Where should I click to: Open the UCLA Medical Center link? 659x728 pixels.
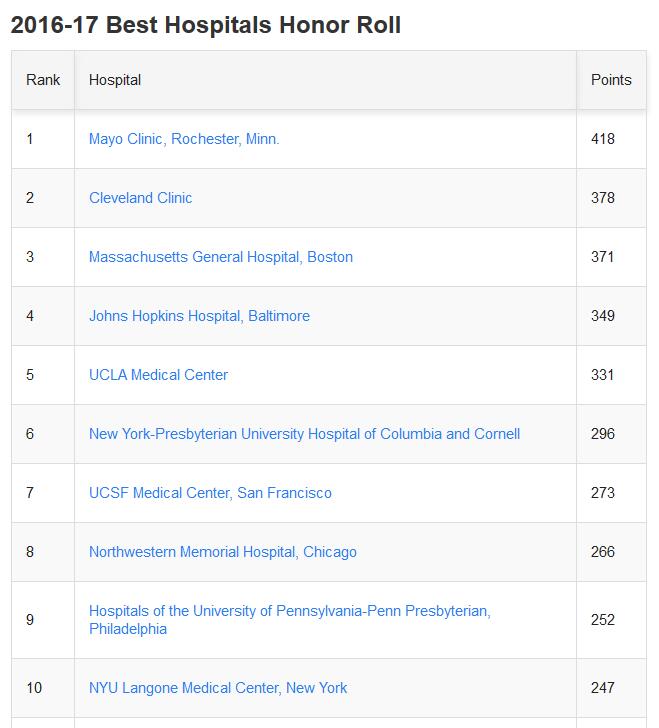pos(158,375)
